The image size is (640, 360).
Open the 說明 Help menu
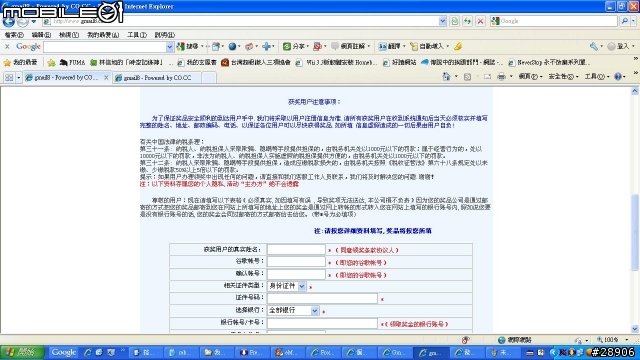click(164, 35)
